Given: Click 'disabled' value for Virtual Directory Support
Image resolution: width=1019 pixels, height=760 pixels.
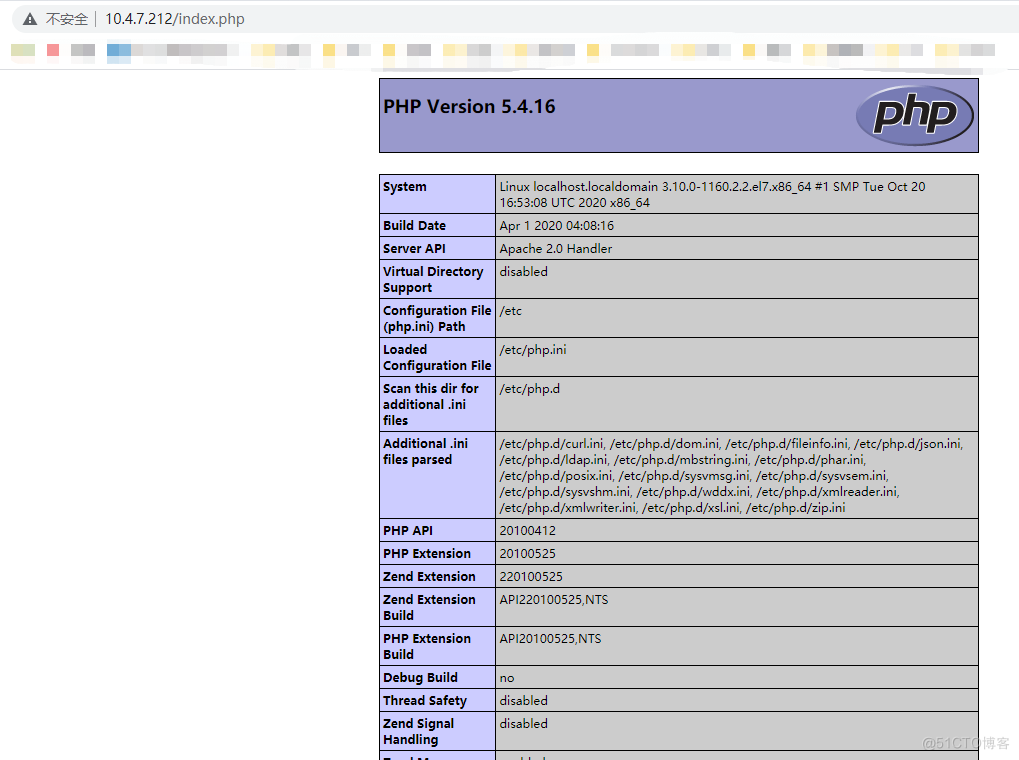Looking at the screenshot, I should pyautogui.click(x=524, y=272).
